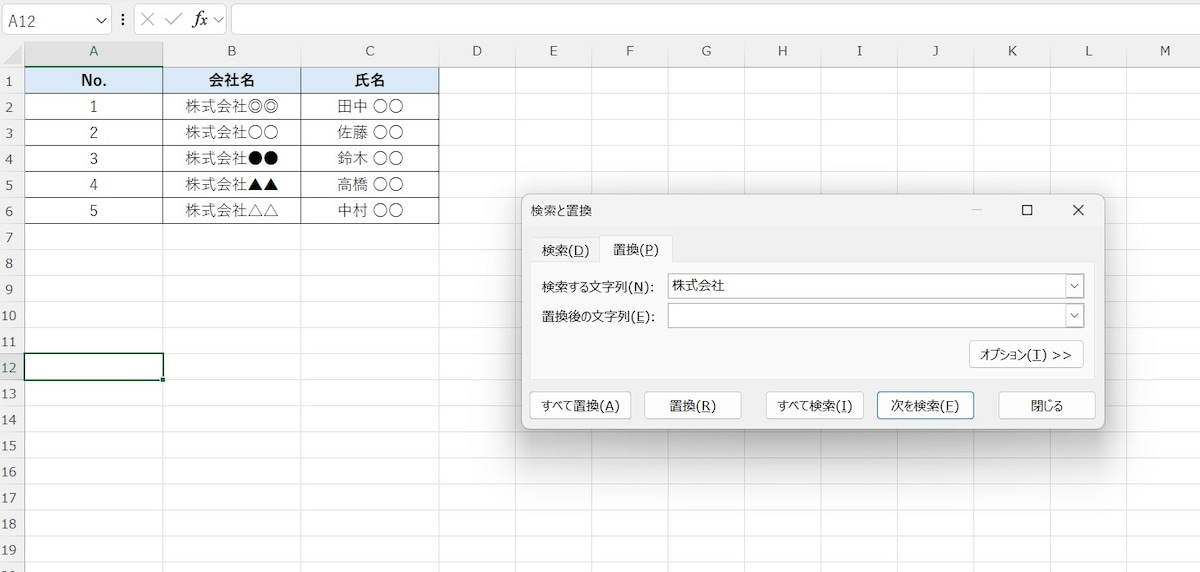This screenshot has width=1200, height=572.
Task: Select cell containing 株式会社●●
Action: pyautogui.click(x=232, y=158)
